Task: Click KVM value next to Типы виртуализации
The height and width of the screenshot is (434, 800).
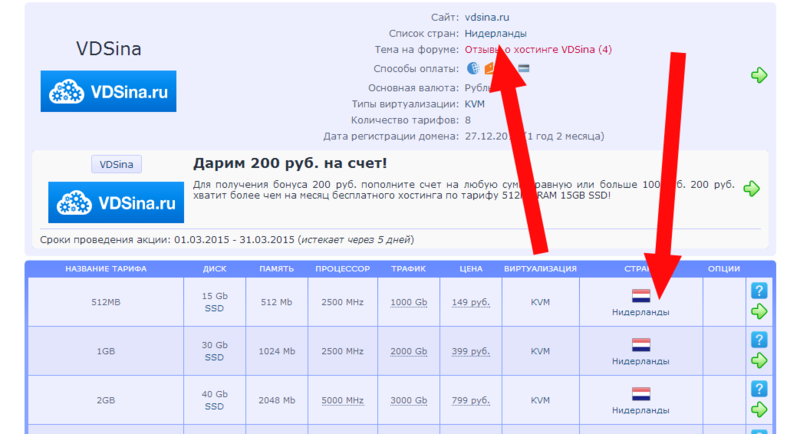Action: (x=474, y=104)
